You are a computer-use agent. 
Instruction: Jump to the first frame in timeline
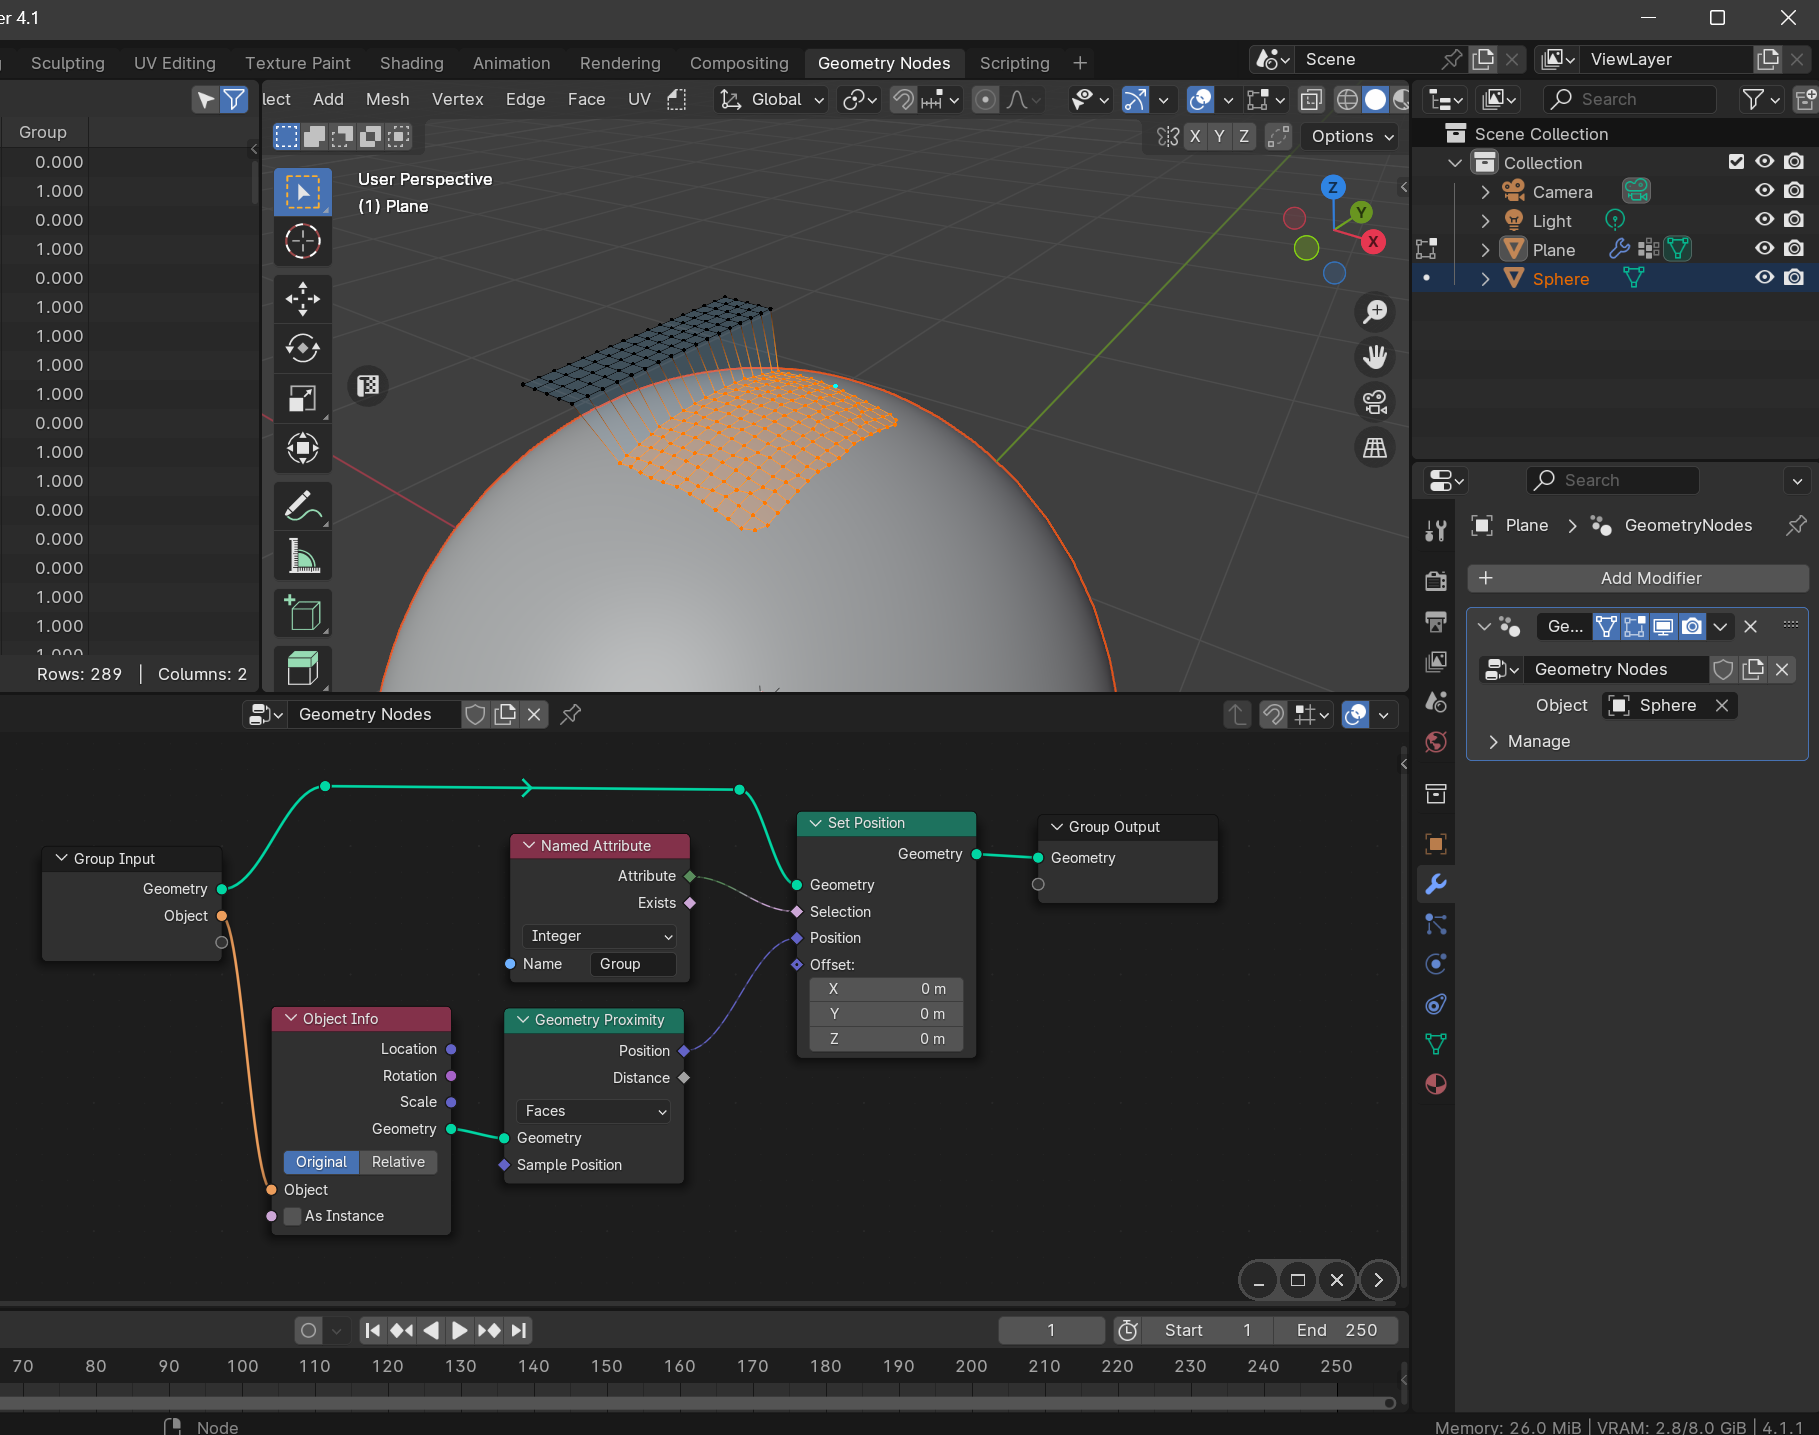[x=372, y=1330]
